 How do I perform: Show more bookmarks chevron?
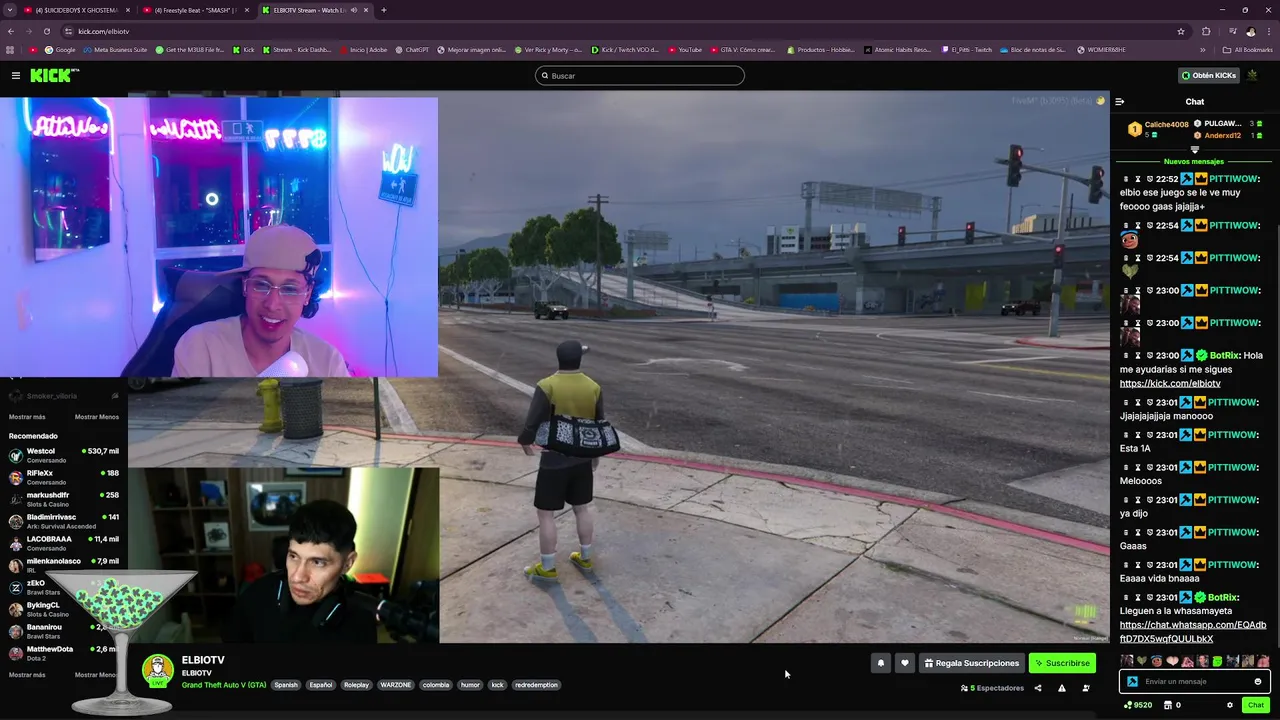pyautogui.click(x=1203, y=50)
